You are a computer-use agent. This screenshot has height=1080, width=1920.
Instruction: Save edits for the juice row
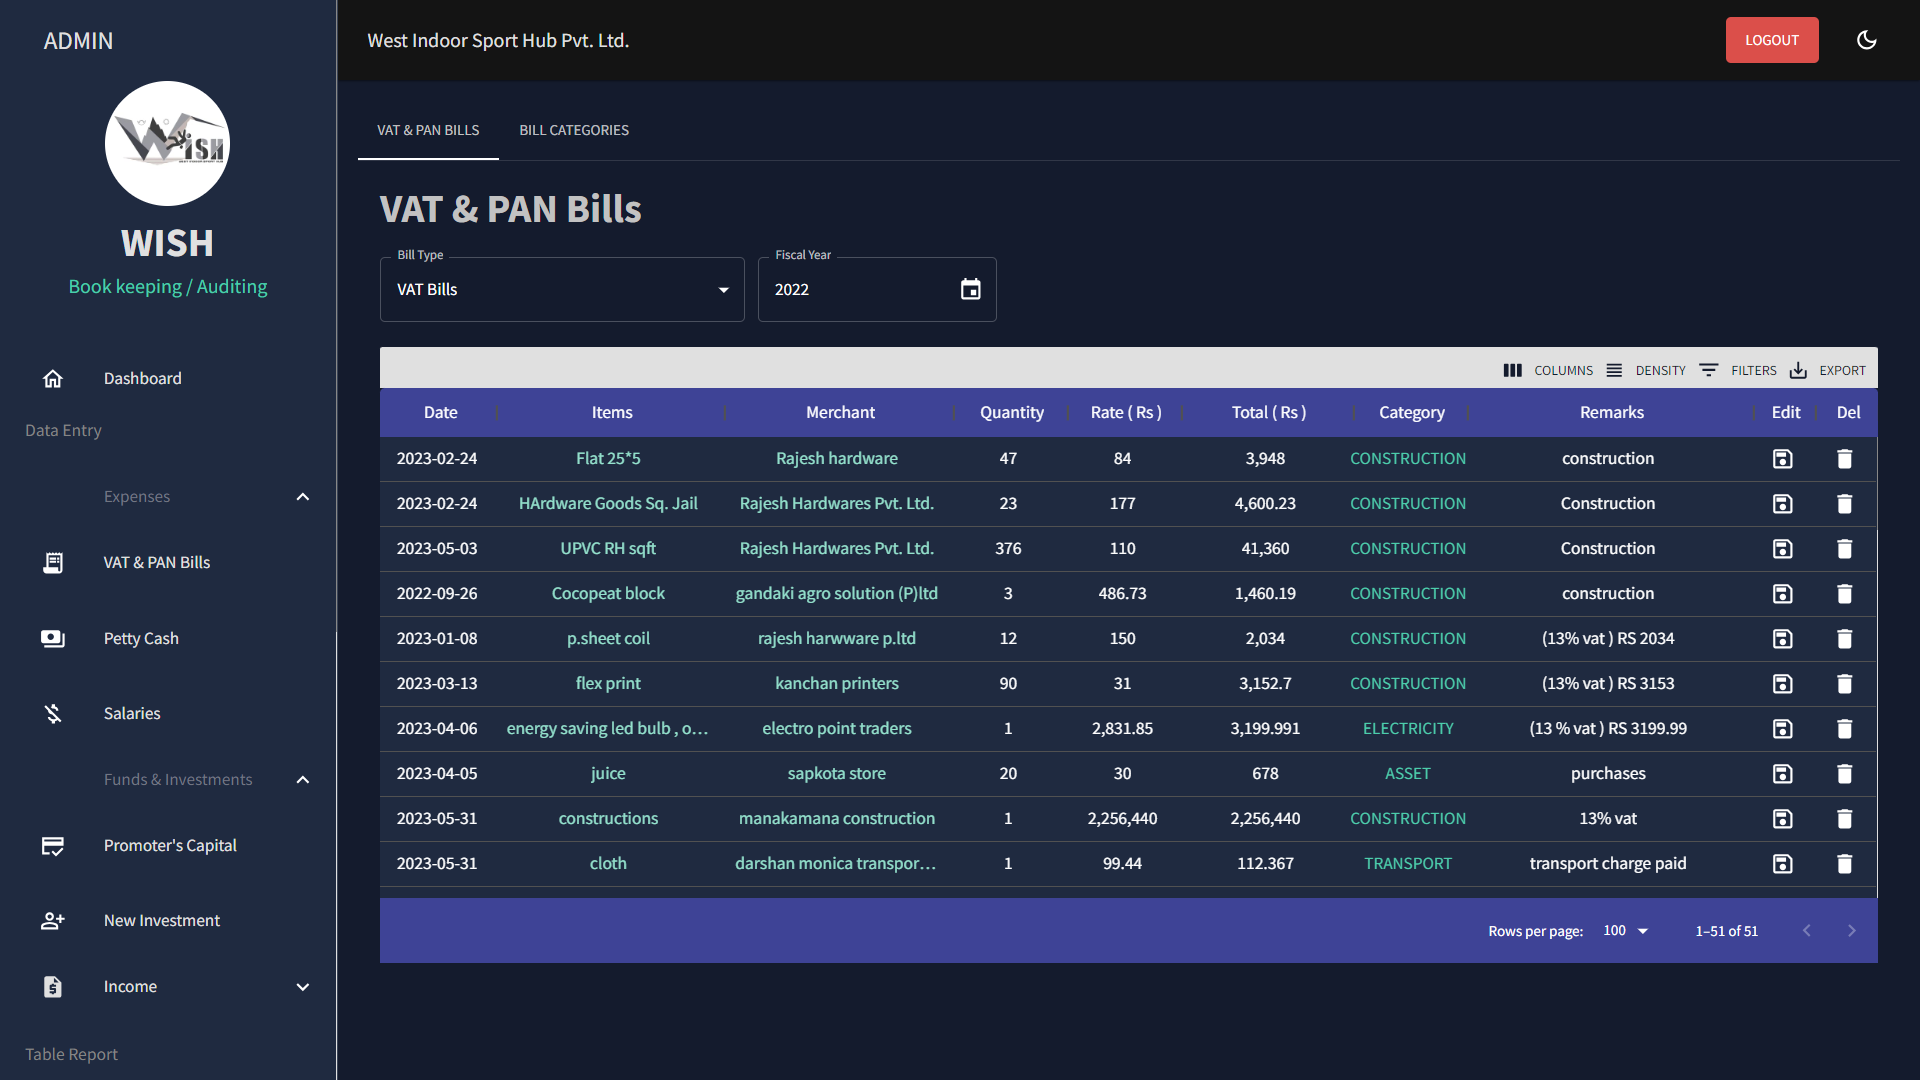click(x=1782, y=774)
